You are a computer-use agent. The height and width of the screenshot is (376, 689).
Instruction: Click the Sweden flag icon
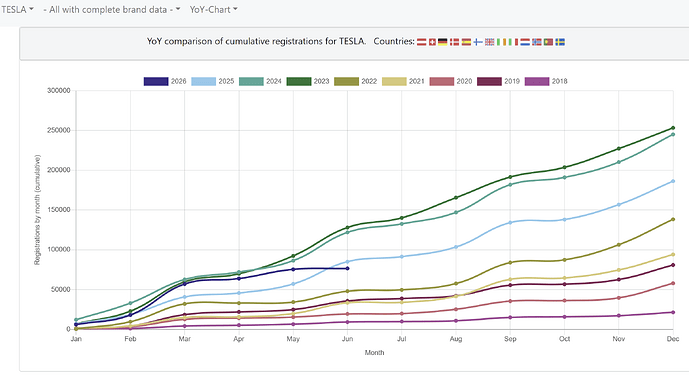pos(560,42)
